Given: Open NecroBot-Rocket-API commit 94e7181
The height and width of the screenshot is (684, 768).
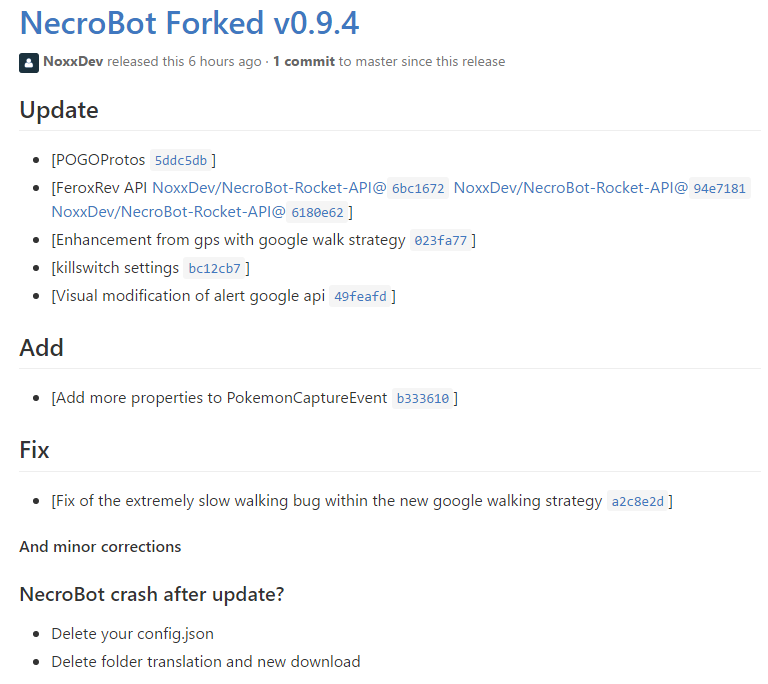Looking at the screenshot, I should tap(720, 188).
